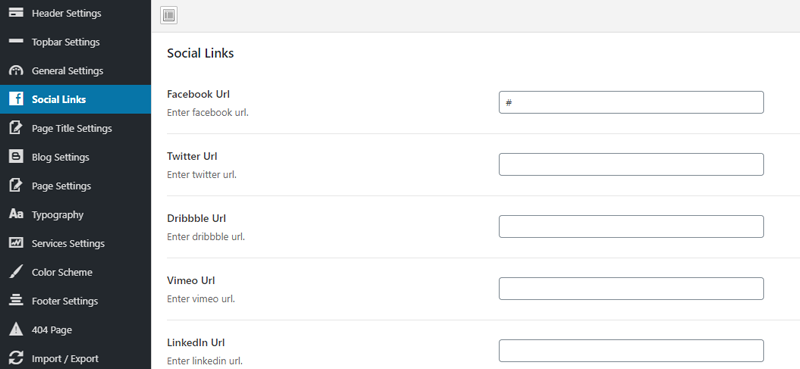Toggle expand-all sections icon in top toolbar

point(169,15)
